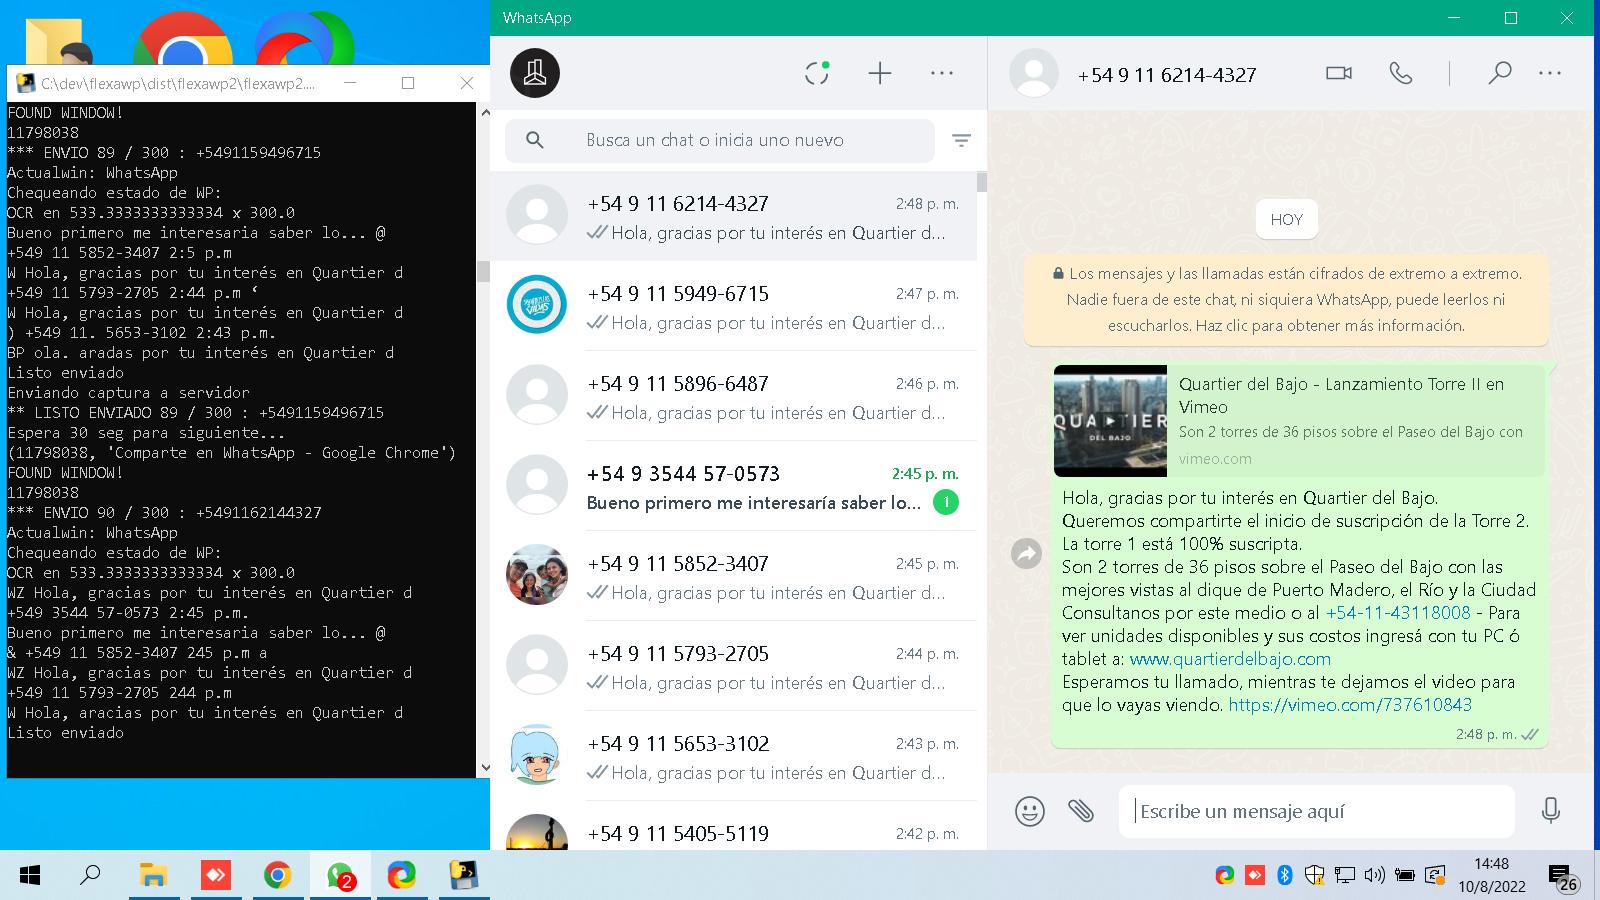Click HOY date label in conversation
This screenshot has height=900, width=1600.
[1286, 220]
